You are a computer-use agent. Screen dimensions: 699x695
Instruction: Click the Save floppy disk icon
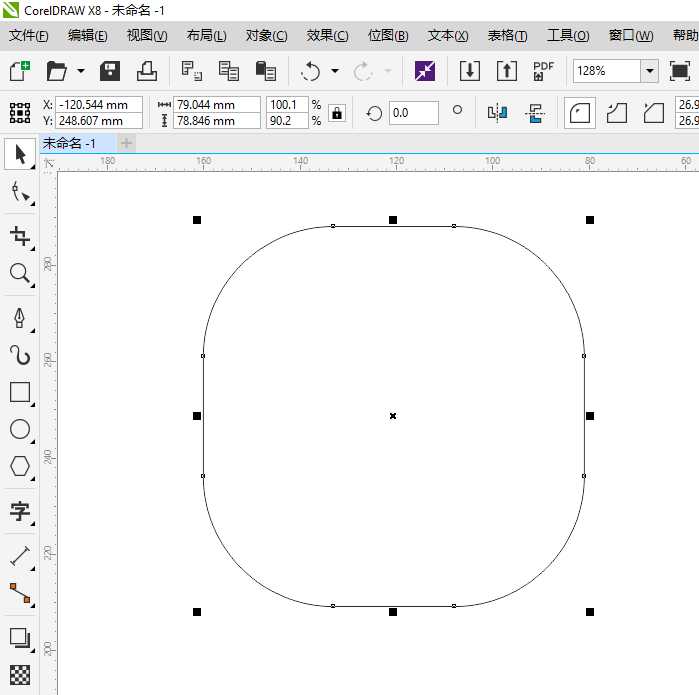[110, 71]
